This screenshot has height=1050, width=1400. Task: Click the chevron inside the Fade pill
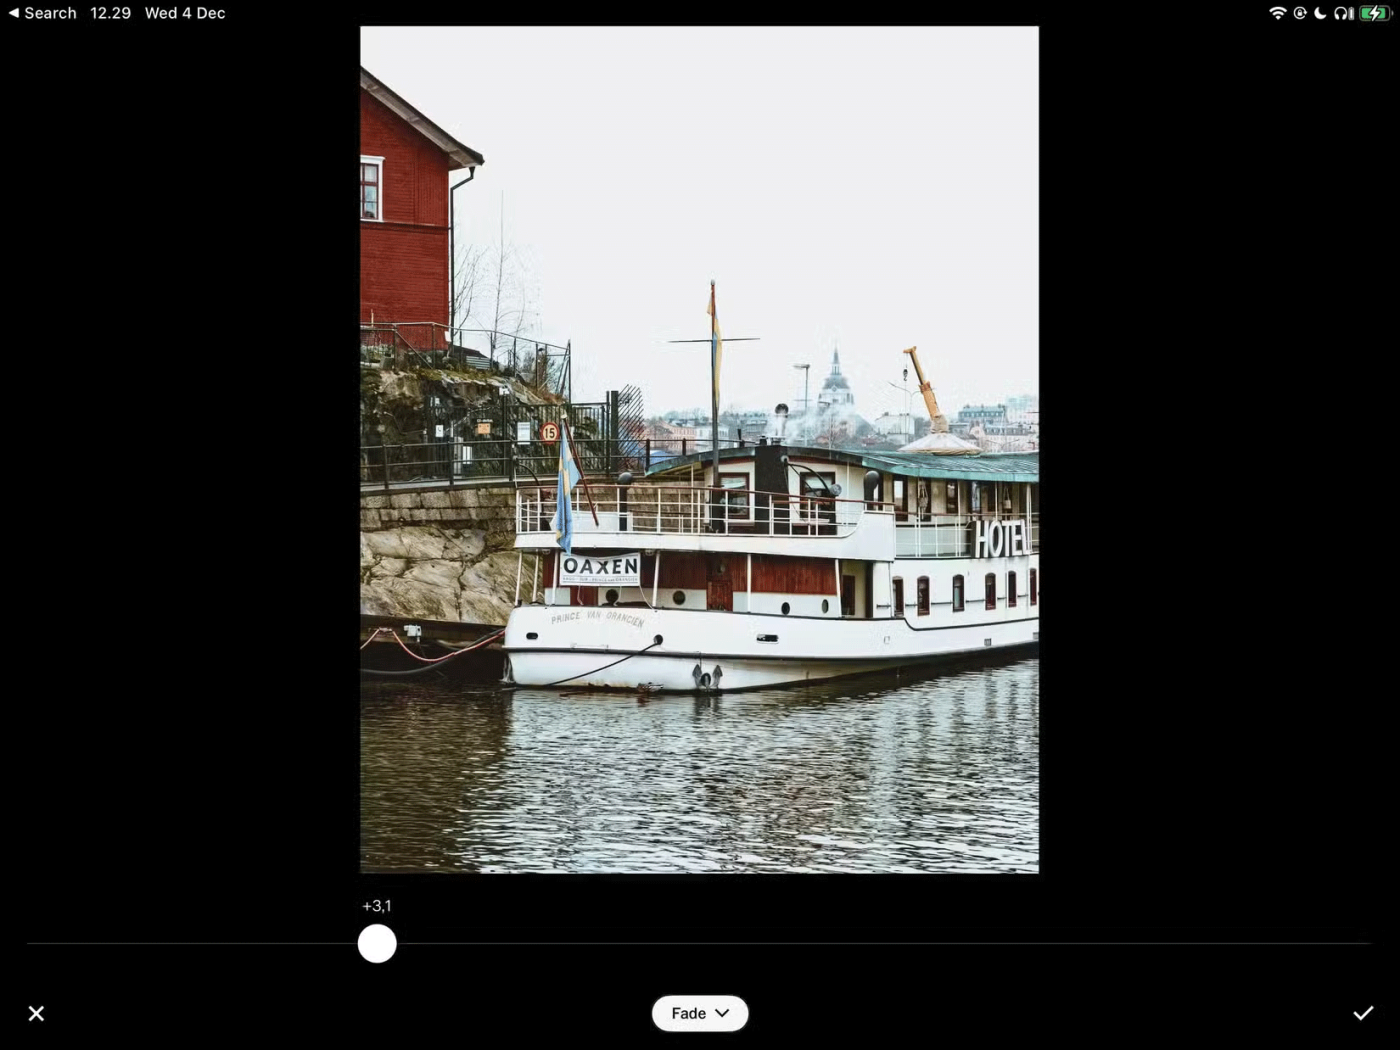(x=722, y=1013)
